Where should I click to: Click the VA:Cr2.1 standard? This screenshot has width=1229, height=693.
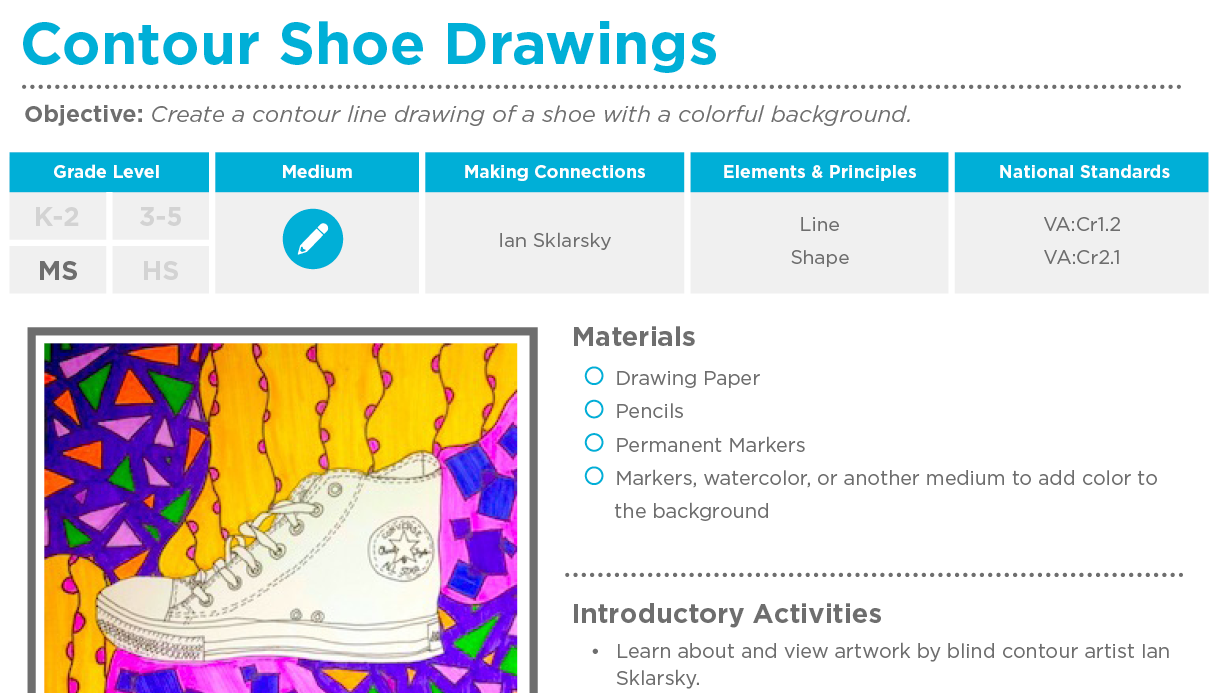click(x=1081, y=257)
